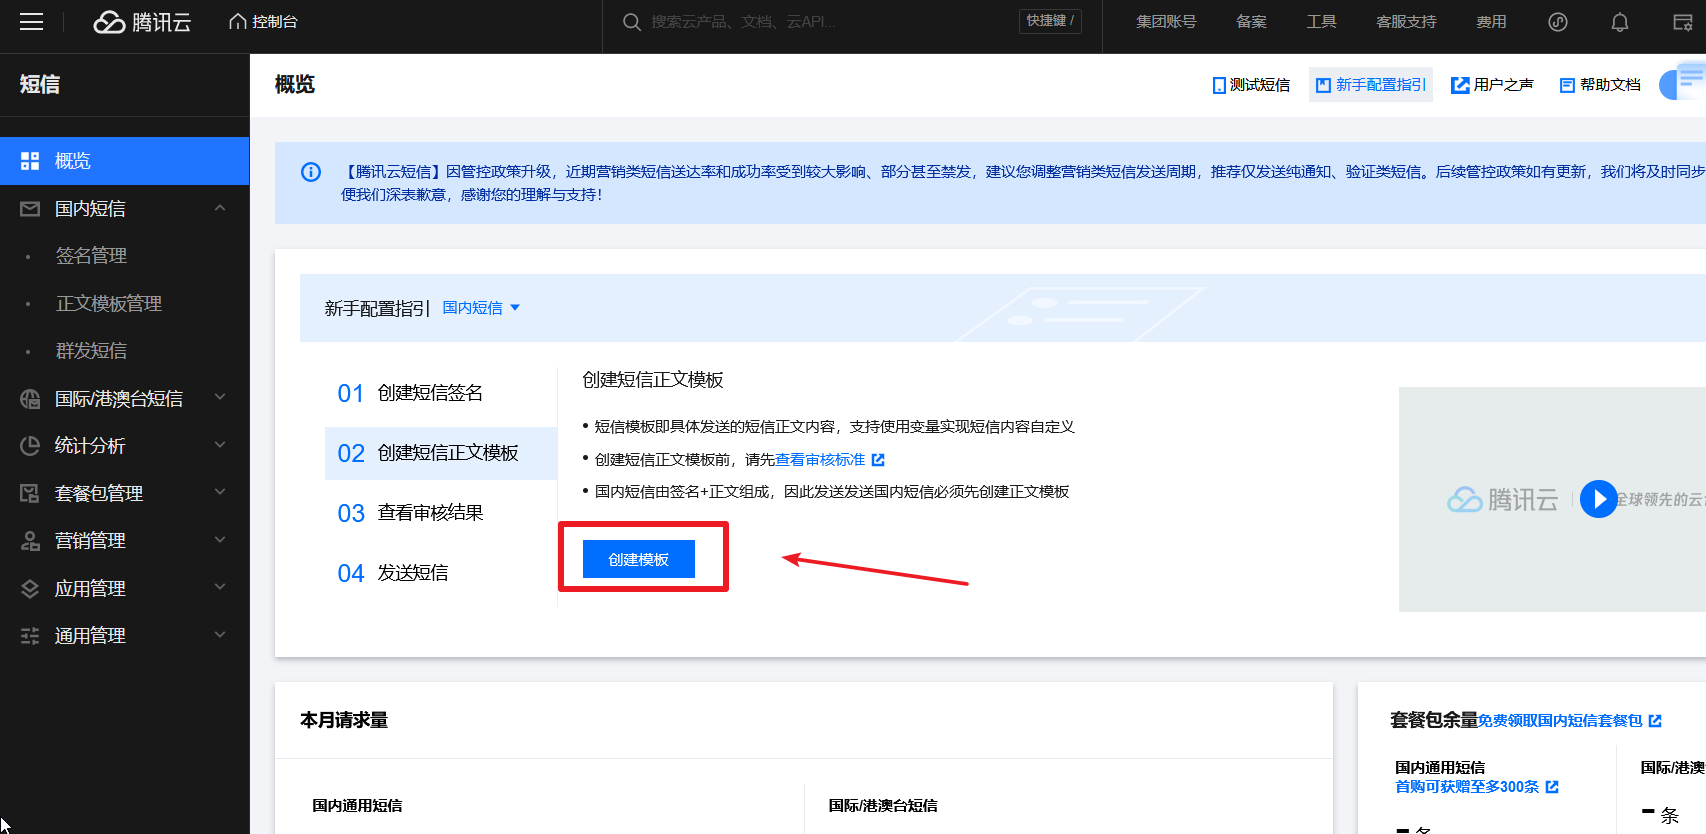Open 集团账号 in top bar
Screen dimensions: 1706x834
[x=1166, y=22]
